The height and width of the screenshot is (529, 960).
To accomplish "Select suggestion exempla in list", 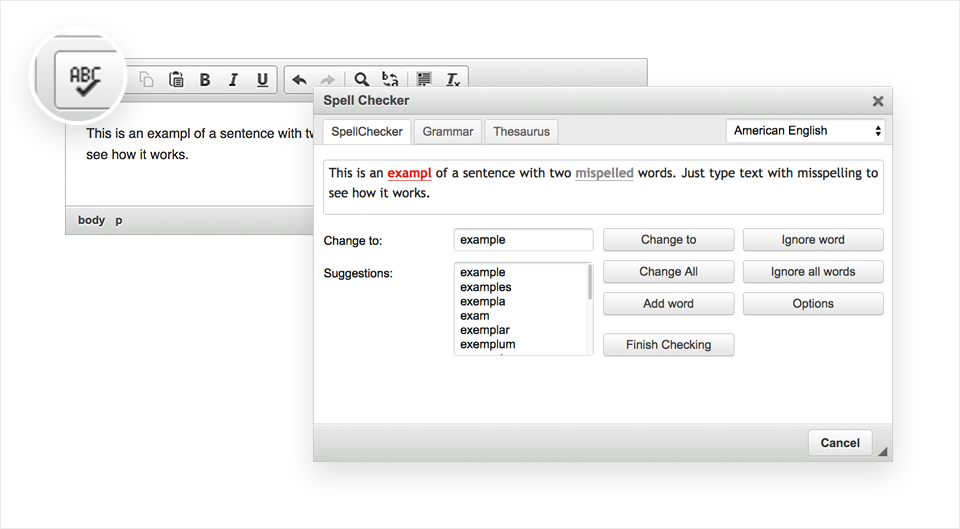I will coord(482,301).
